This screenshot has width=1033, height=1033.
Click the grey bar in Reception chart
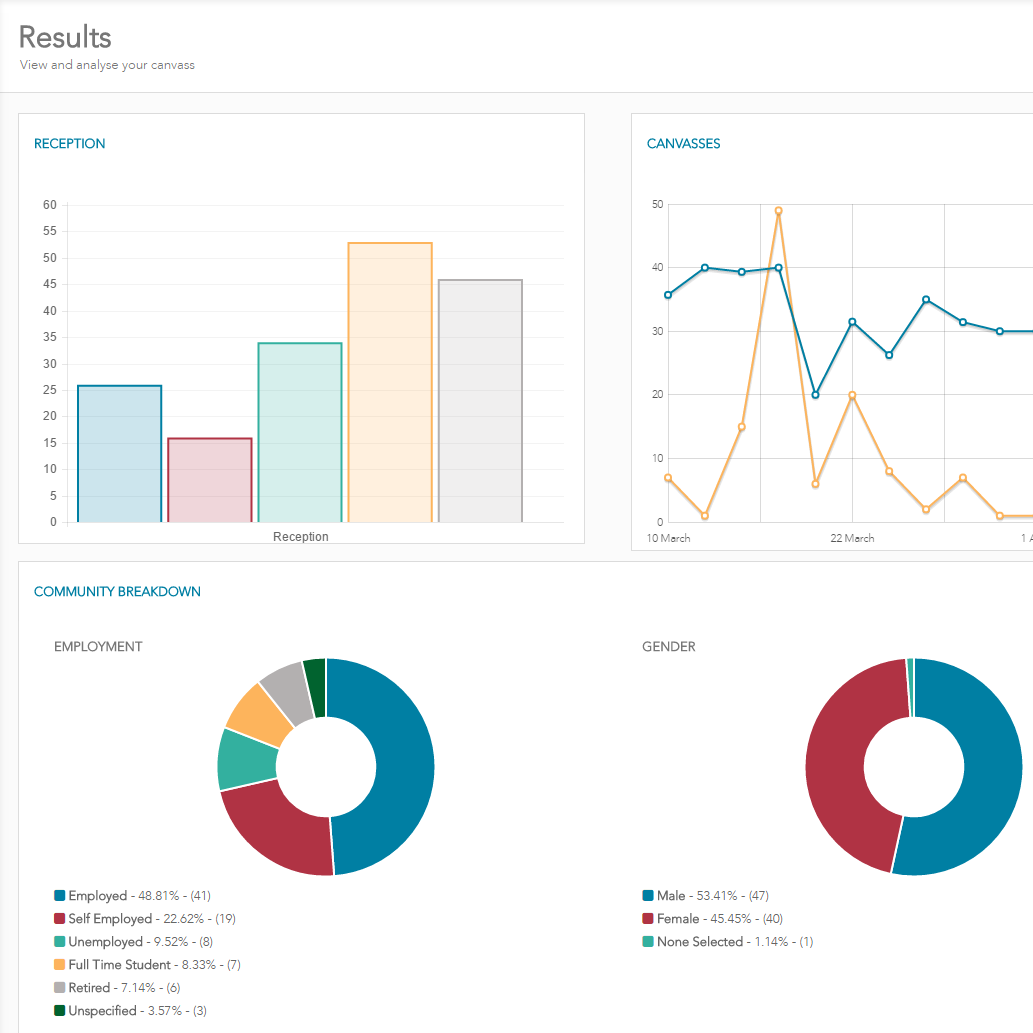(x=480, y=401)
